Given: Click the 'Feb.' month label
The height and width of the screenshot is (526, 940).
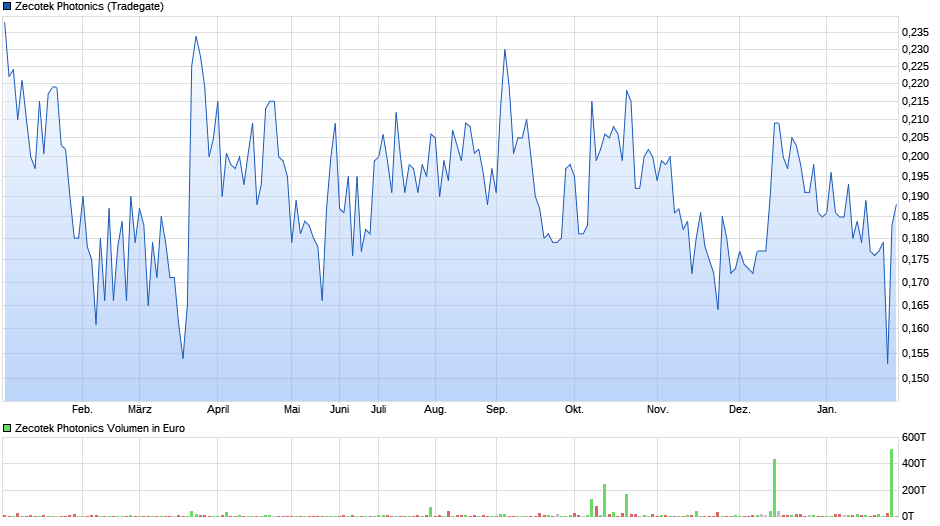Looking at the screenshot, I should [x=82, y=410].
